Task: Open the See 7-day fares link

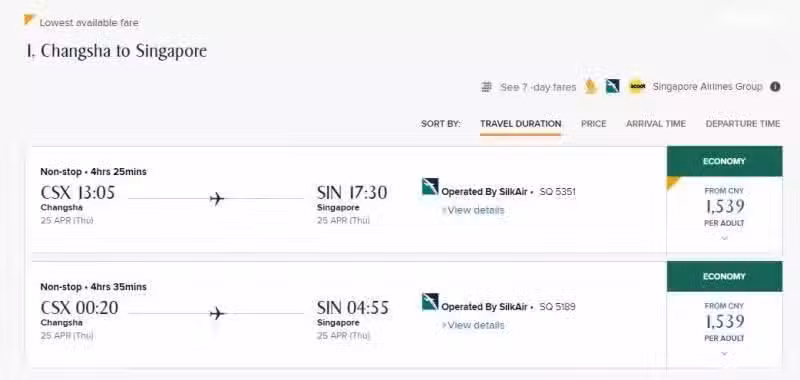Action: [x=538, y=87]
